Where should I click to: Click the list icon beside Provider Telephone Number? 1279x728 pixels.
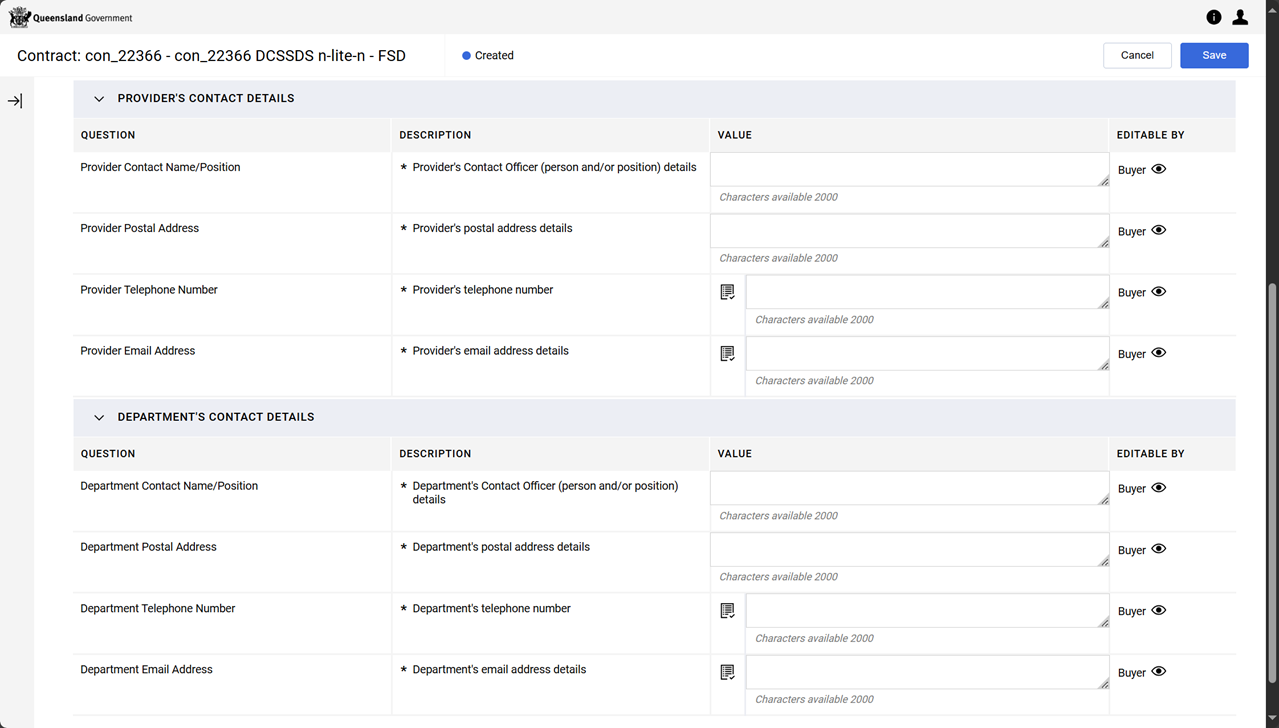click(727, 292)
